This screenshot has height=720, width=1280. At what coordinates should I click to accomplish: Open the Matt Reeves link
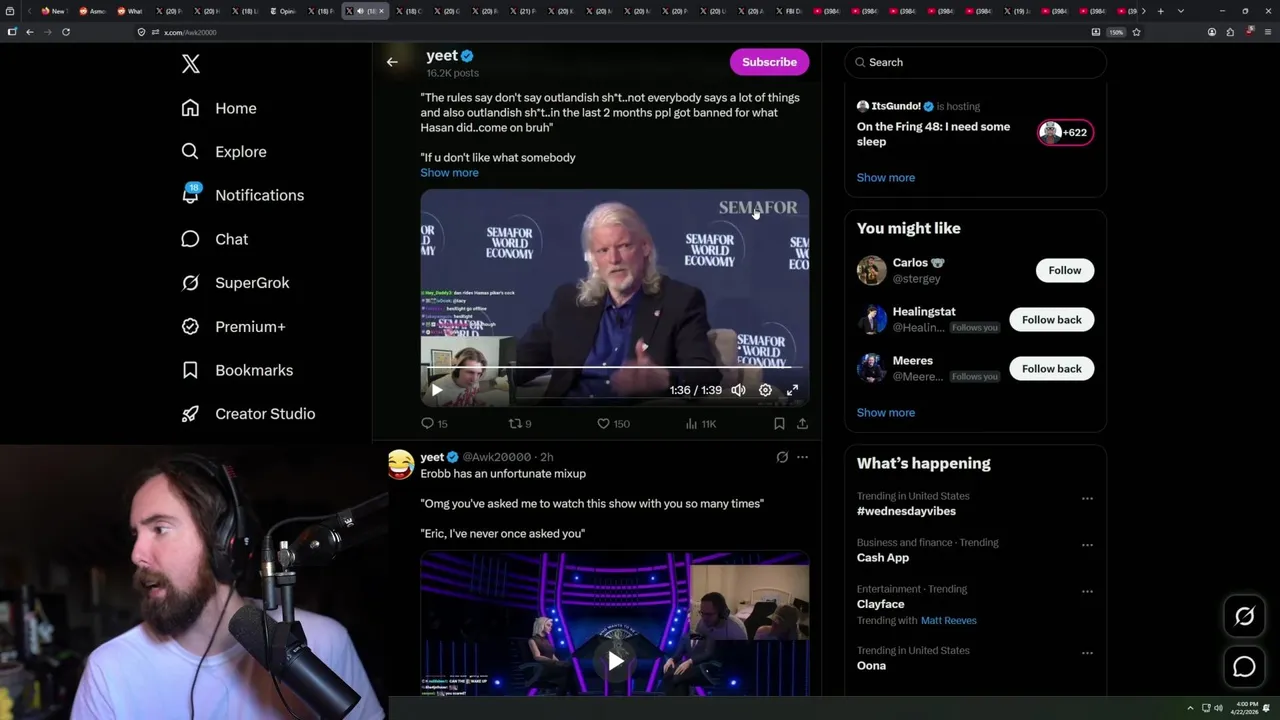point(948,621)
